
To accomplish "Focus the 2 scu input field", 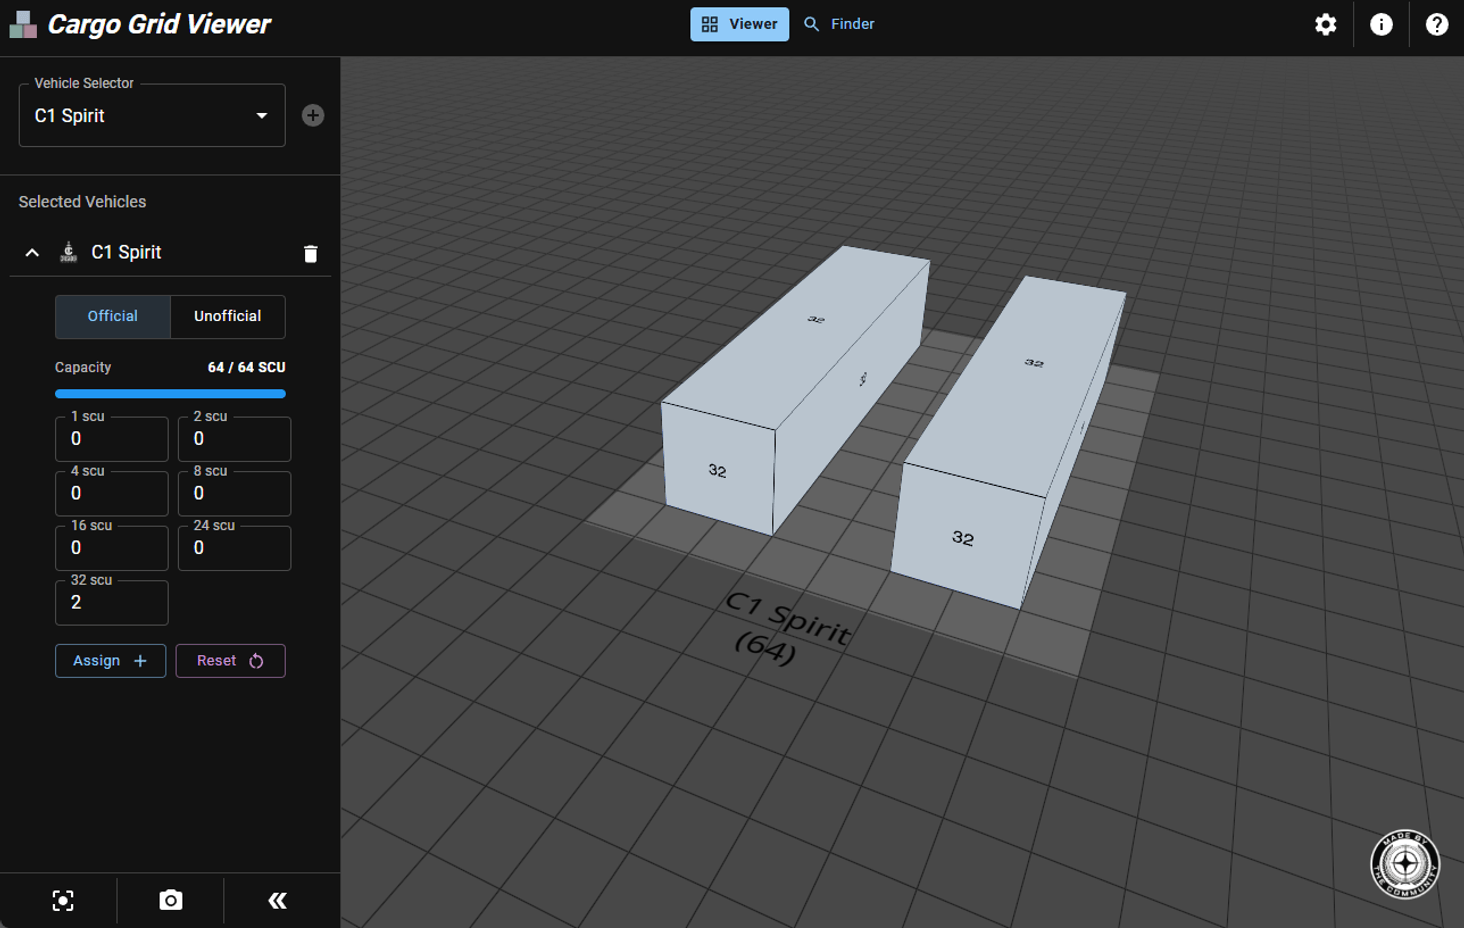I will (235, 439).
